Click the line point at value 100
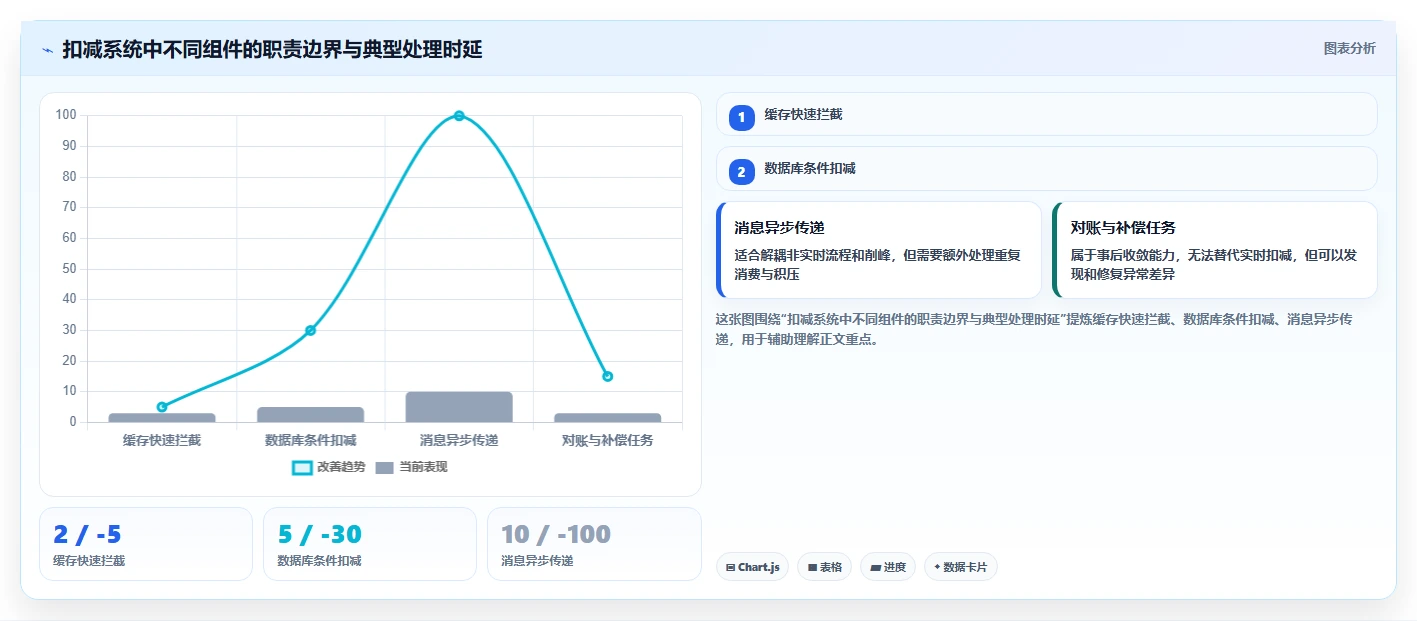This screenshot has width=1417, height=621. (x=459, y=116)
